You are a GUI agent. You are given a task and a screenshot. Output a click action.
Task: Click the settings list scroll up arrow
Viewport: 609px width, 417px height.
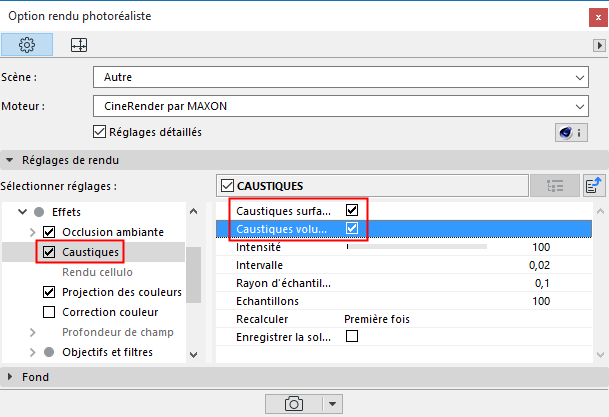coord(600,212)
